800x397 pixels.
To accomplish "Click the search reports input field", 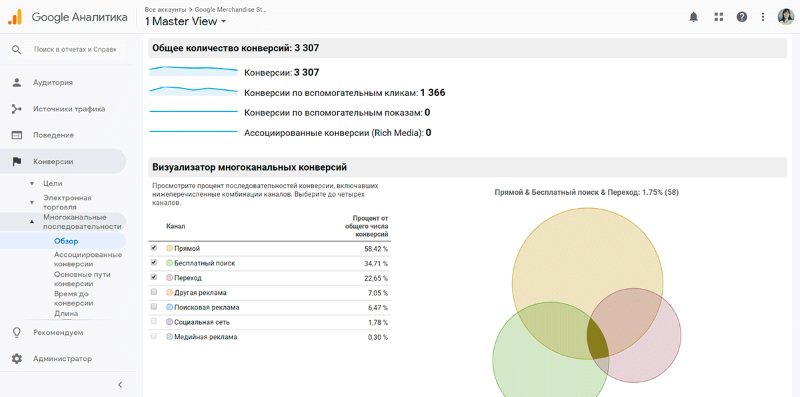I will point(75,49).
